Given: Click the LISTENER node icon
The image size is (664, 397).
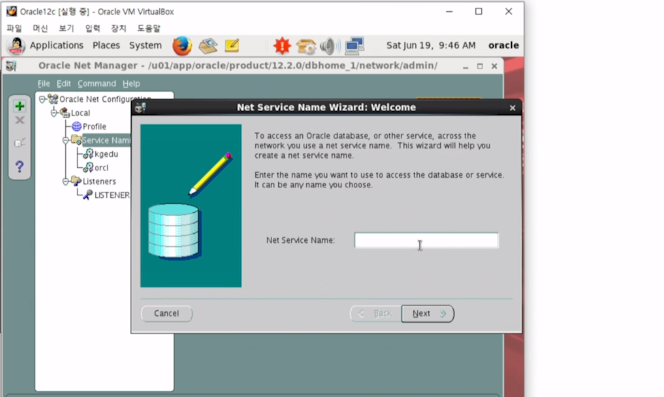Looking at the screenshot, I should click(x=88, y=195).
